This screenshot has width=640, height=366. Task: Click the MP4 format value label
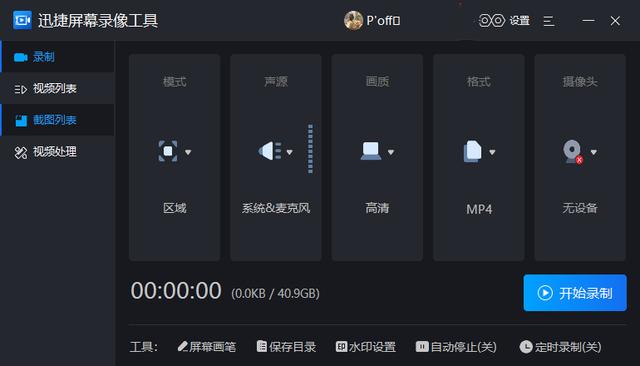point(479,209)
